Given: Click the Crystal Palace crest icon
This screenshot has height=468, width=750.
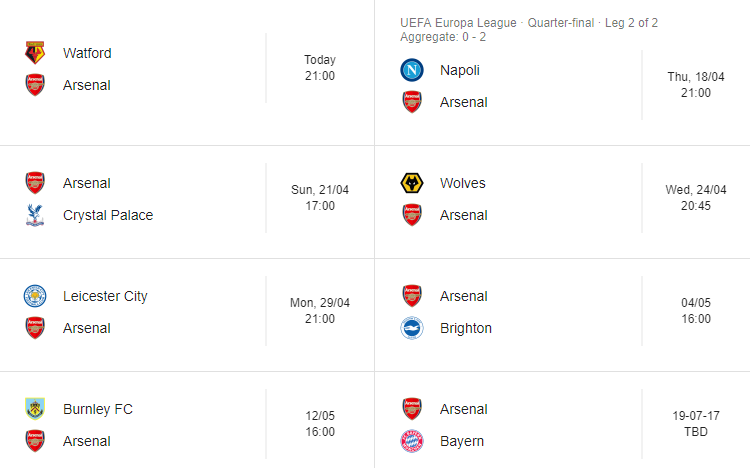Looking at the screenshot, I should point(35,215).
